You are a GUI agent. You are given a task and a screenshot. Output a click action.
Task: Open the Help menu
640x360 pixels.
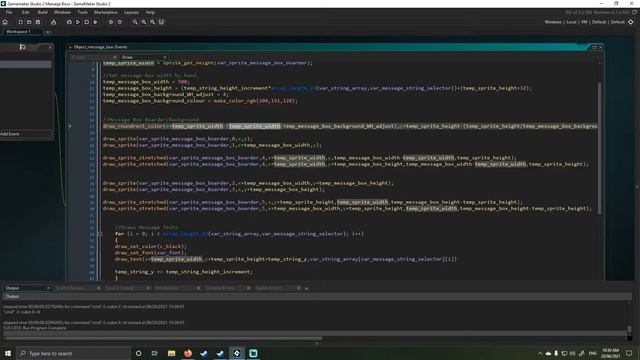[150, 12]
